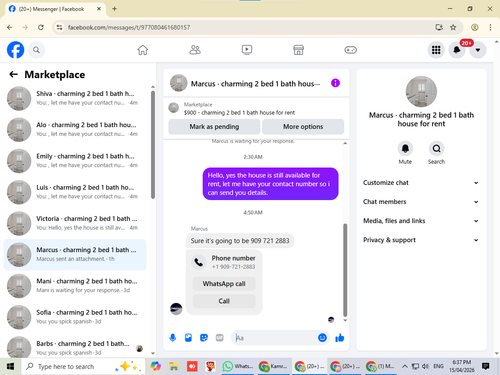
Task: Click Search icon in chat details panel
Action: (x=436, y=148)
